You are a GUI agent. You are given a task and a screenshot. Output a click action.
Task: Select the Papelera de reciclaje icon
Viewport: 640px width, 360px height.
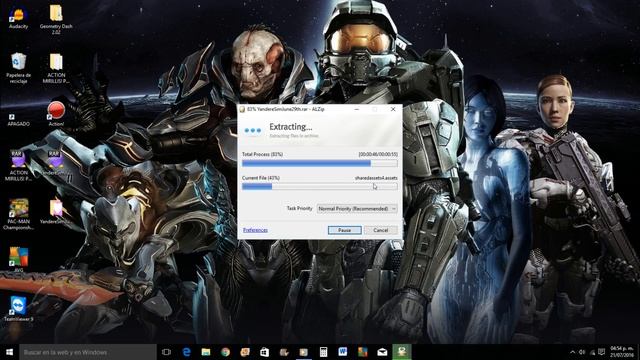point(18,68)
